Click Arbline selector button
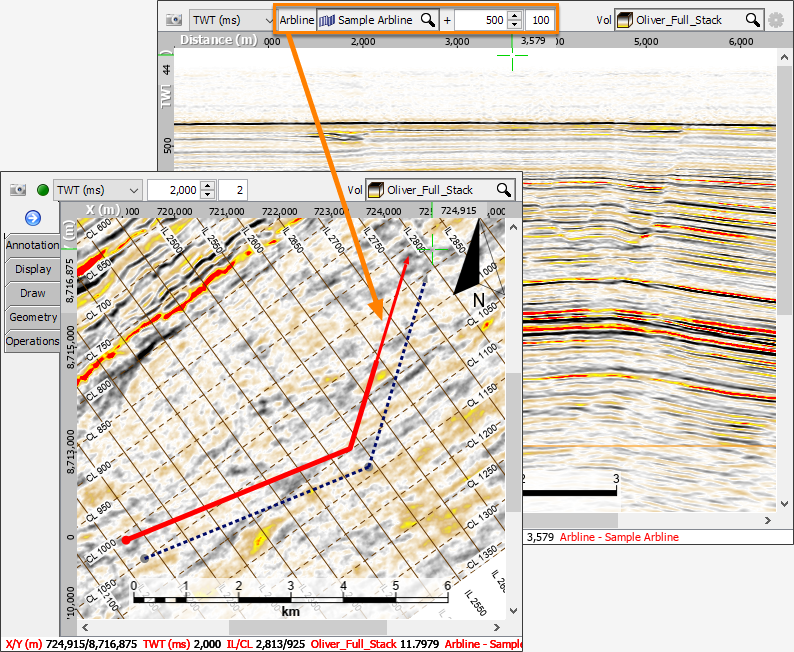794x652 pixels. (297, 20)
